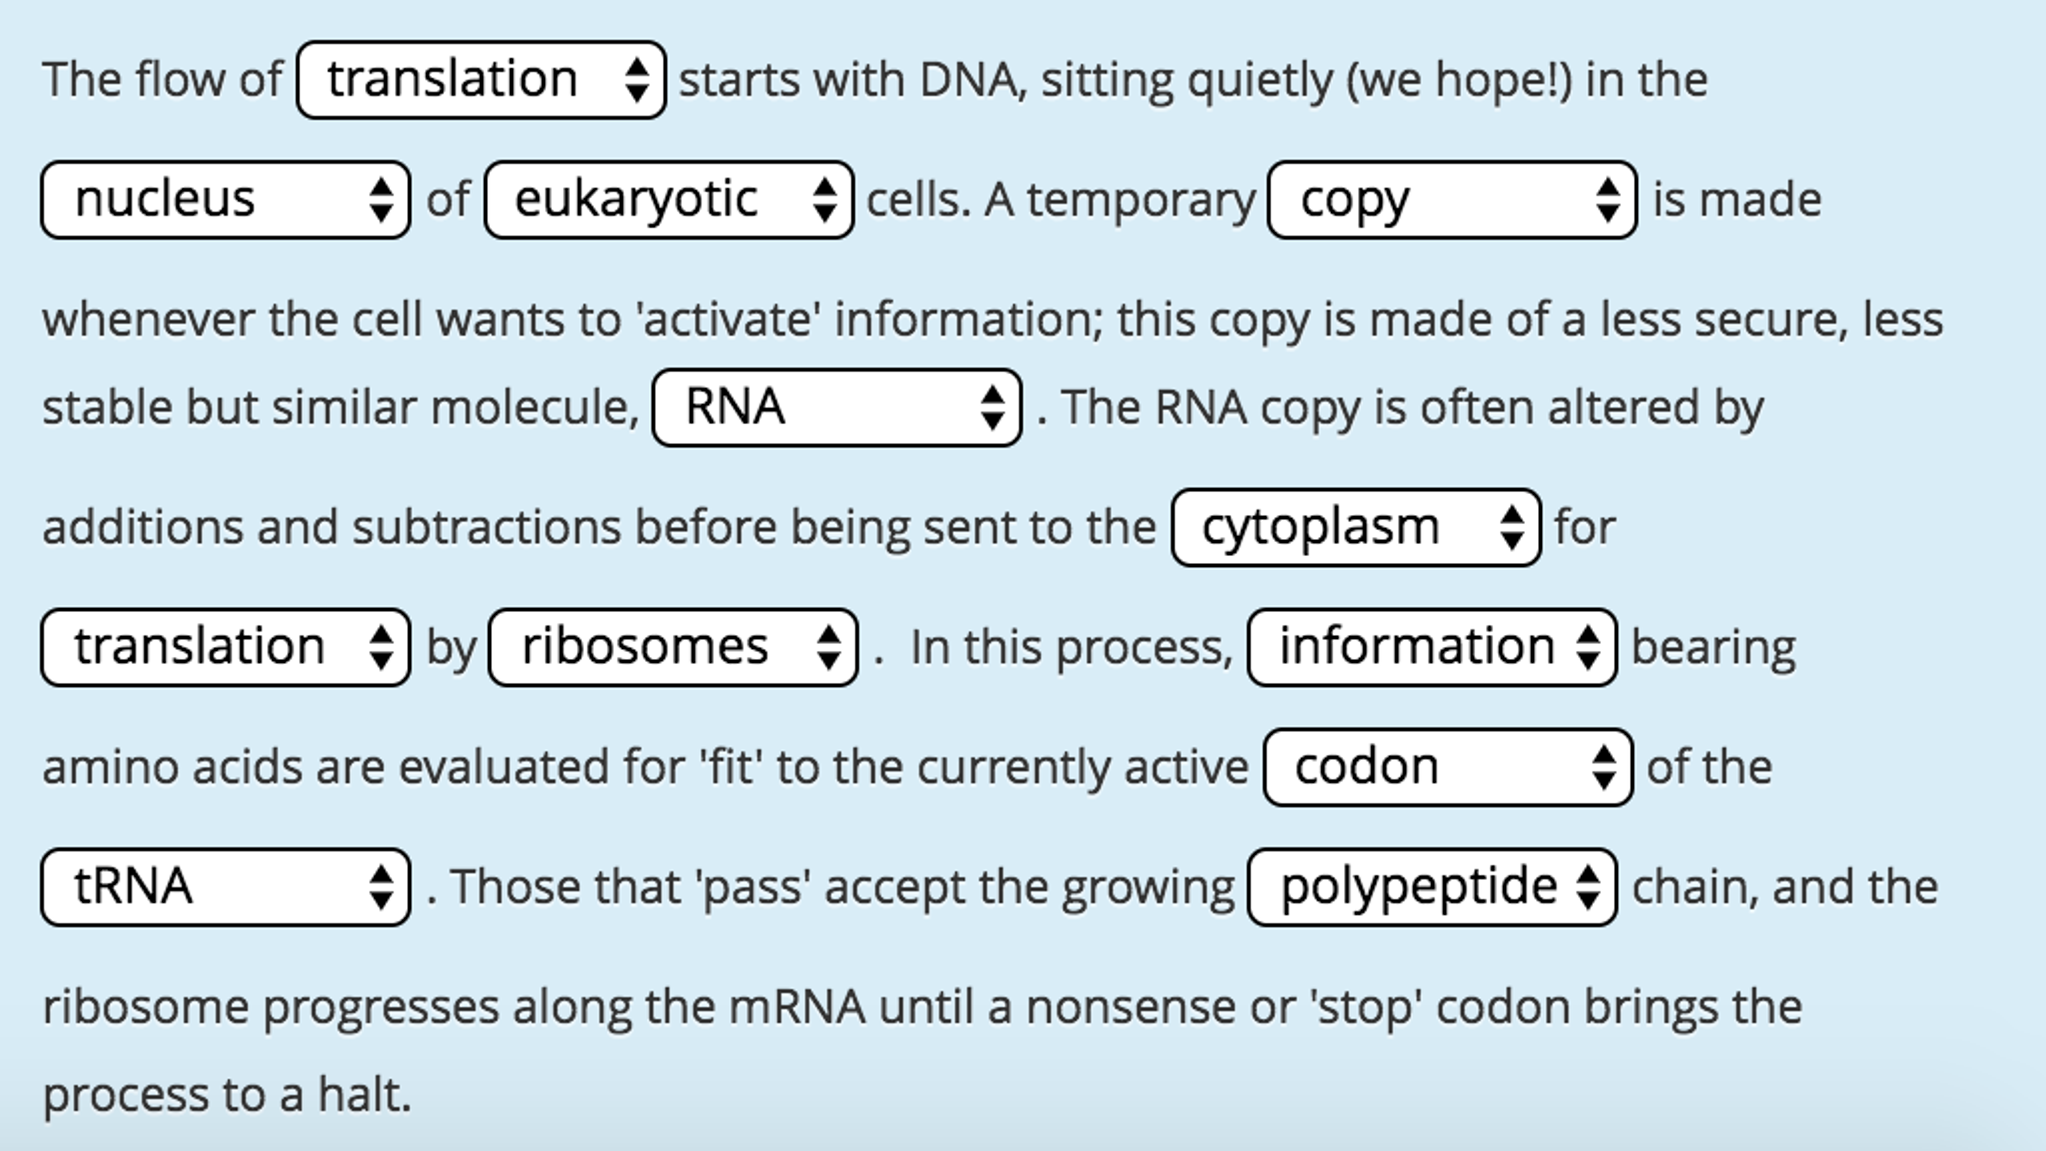This screenshot has width=2046, height=1151.
Task: Click the arrows icon on the 'ribosomes' selector
Action: [828, 647]
